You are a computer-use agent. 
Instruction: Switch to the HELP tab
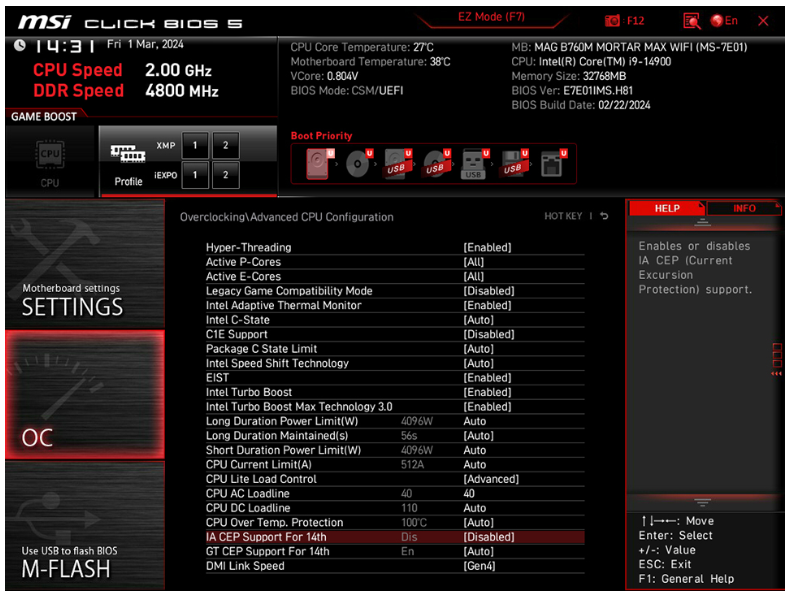tap(667, 208)
